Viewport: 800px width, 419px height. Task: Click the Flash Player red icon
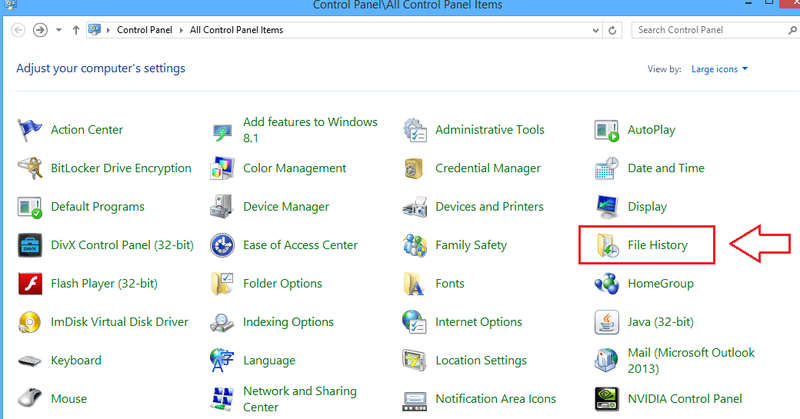30,283
